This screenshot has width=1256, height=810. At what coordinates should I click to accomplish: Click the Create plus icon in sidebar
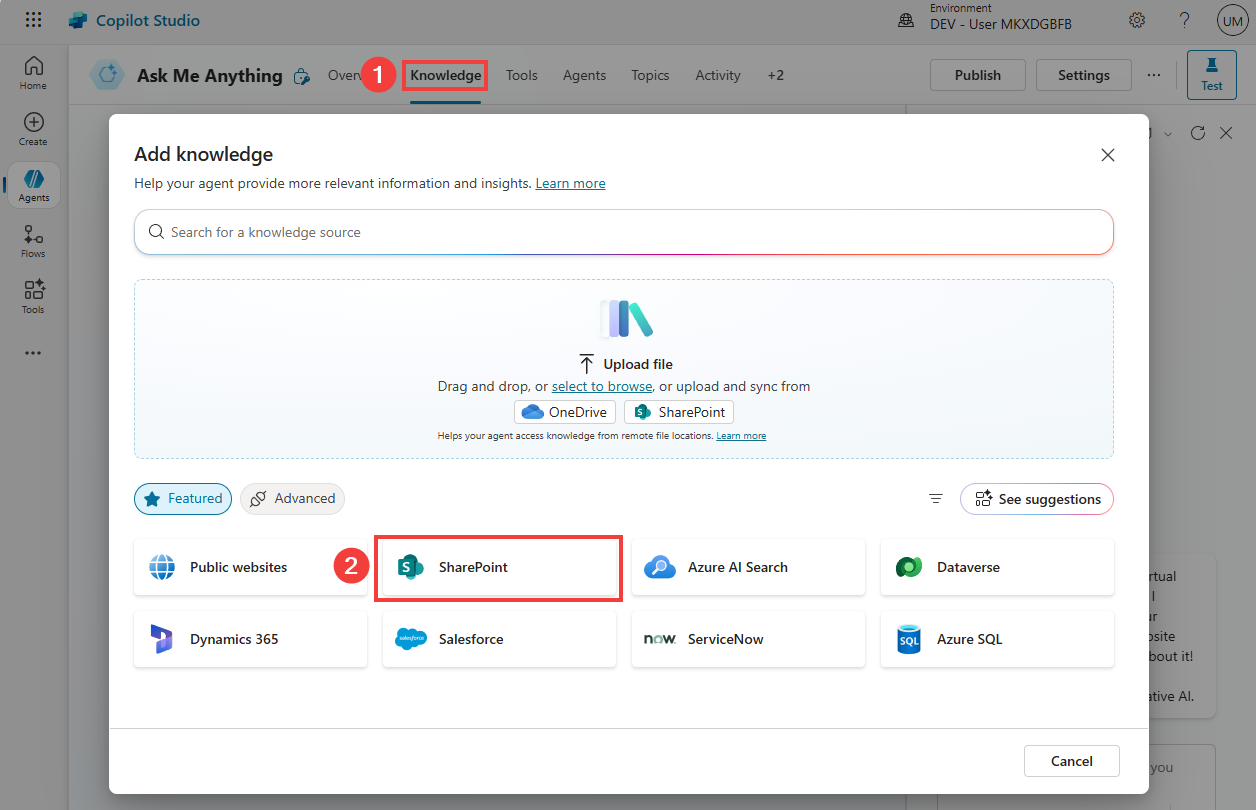(x=33, y=129)
